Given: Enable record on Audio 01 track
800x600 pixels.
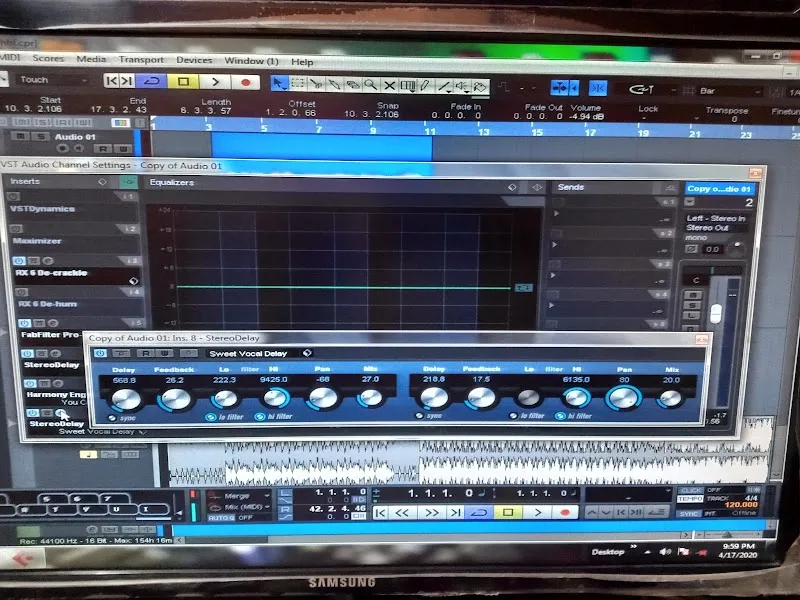Looking at the screenshot, I should [x=62, y=148].
